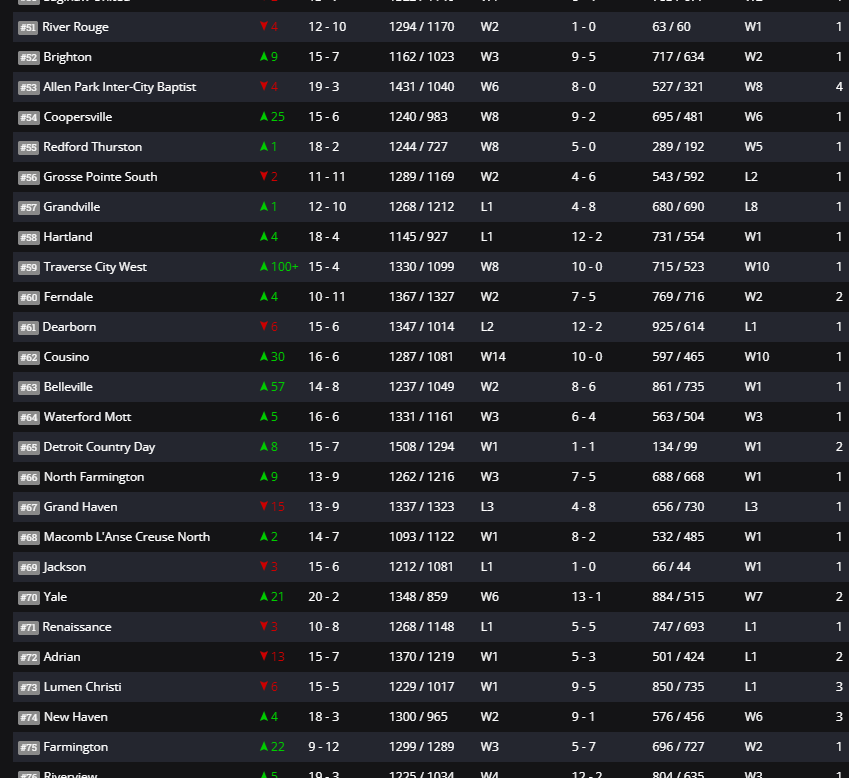Select Yale team name

55,597
